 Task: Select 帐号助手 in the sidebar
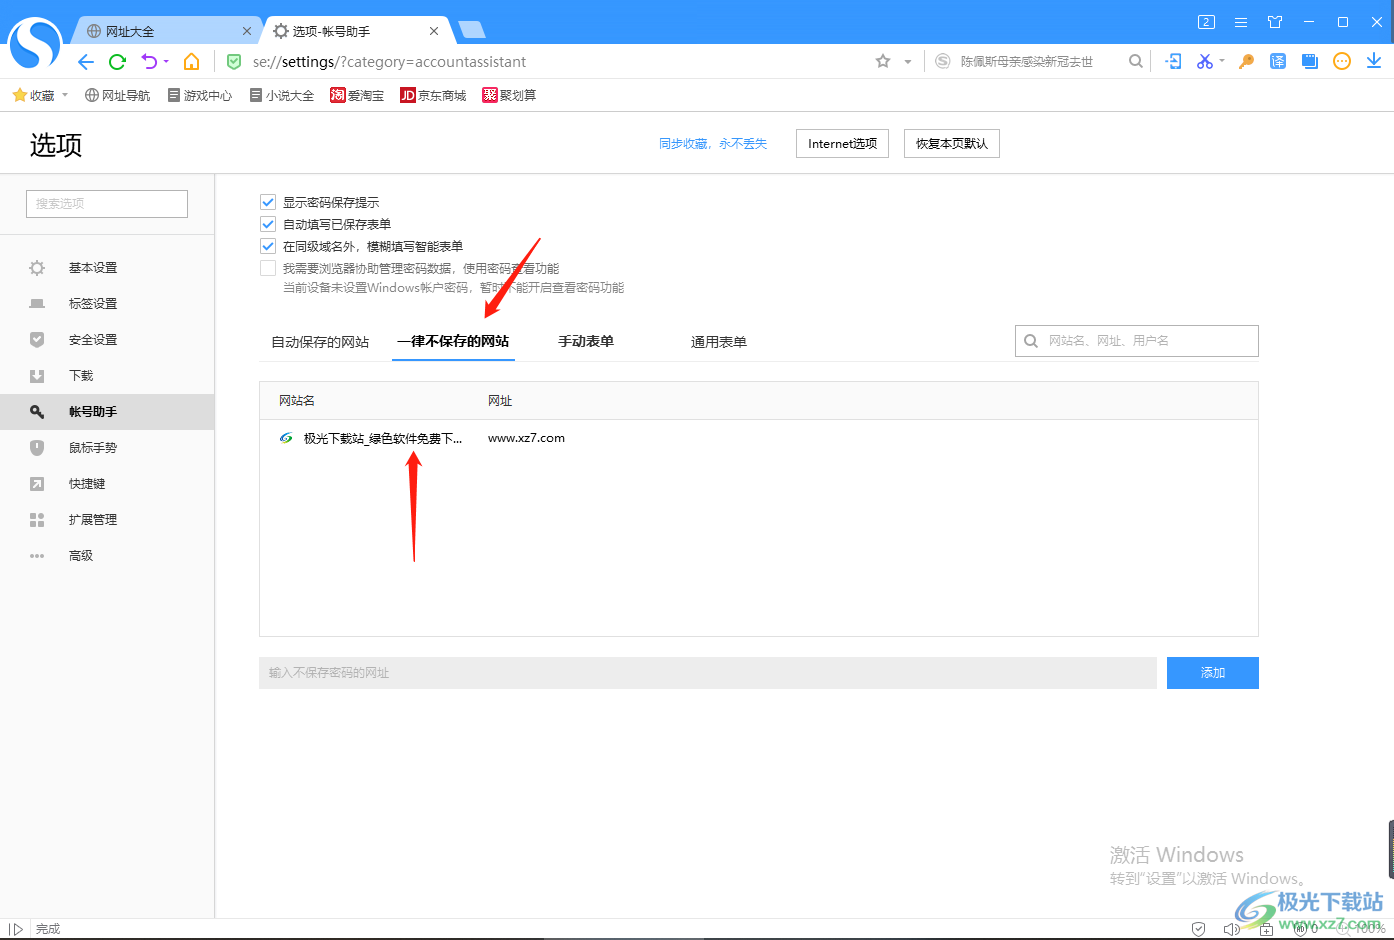point(107,412)
